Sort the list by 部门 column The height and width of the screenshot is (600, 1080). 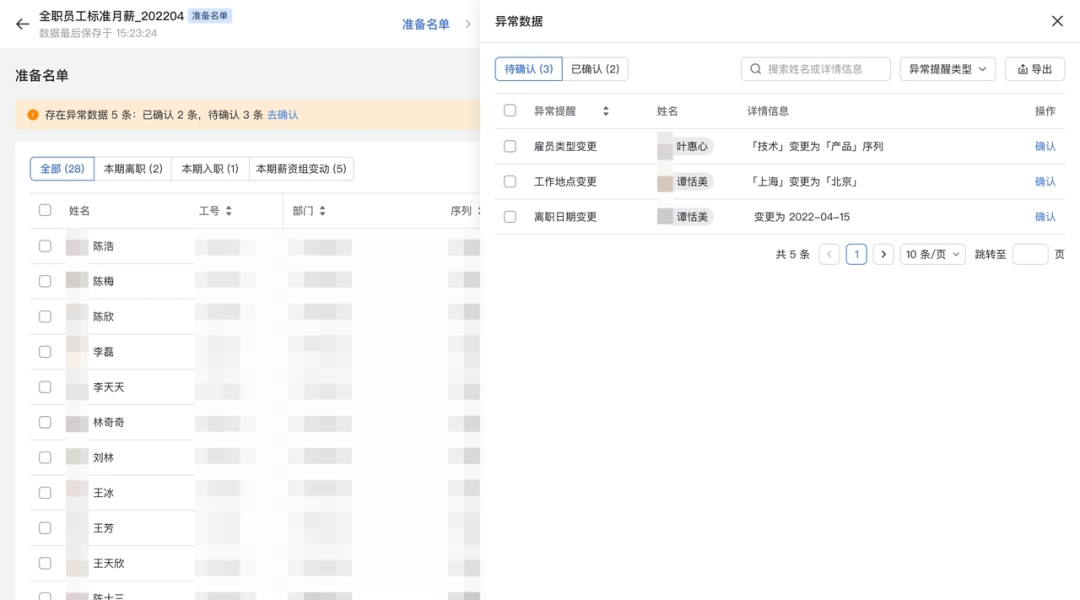pos(322,211)
